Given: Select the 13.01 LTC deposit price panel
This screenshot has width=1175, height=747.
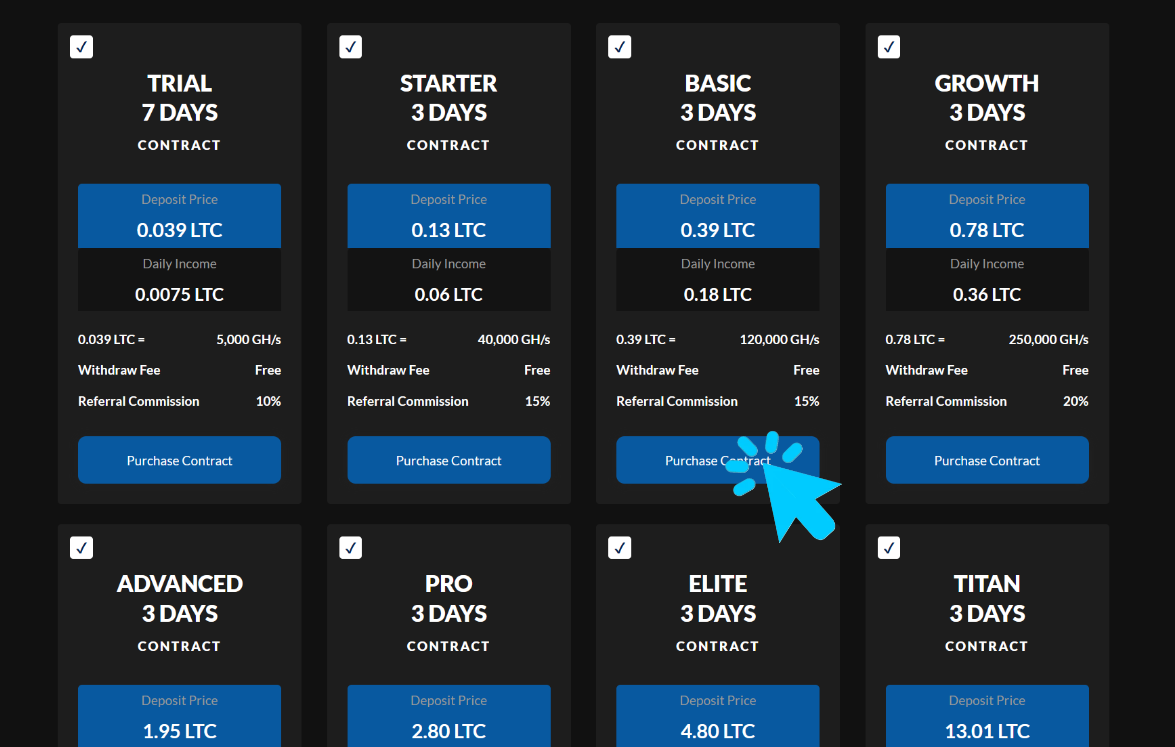Looking at the screenshot, I should (987, 716).
